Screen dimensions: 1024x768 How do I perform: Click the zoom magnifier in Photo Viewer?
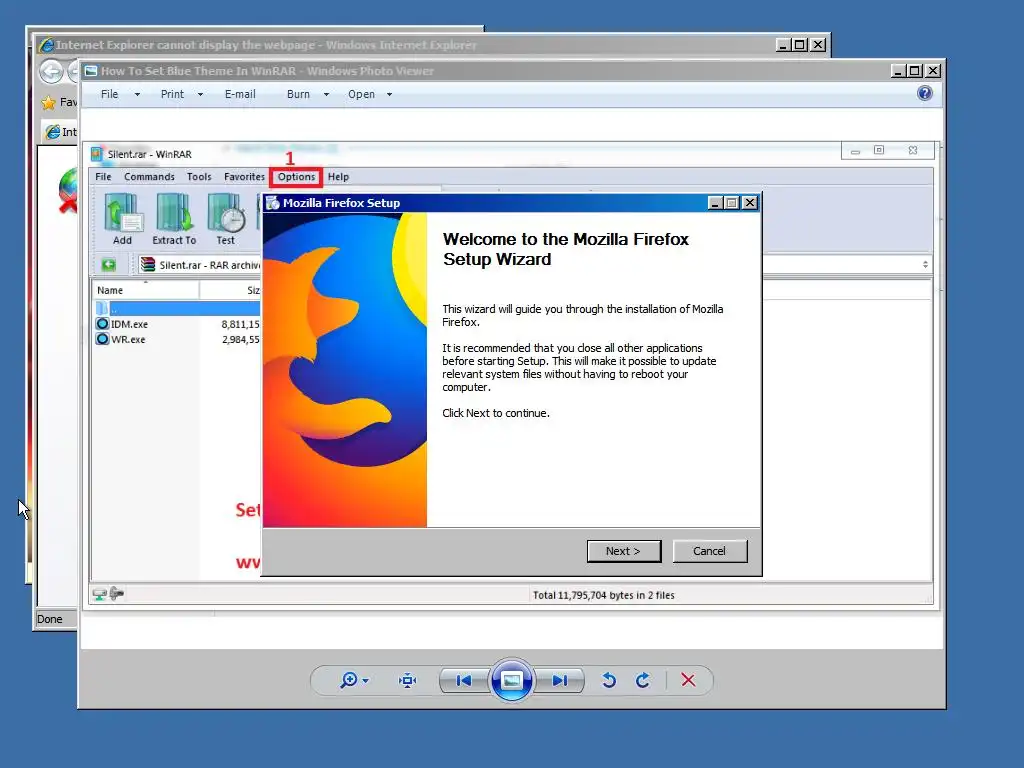[349, 680]
